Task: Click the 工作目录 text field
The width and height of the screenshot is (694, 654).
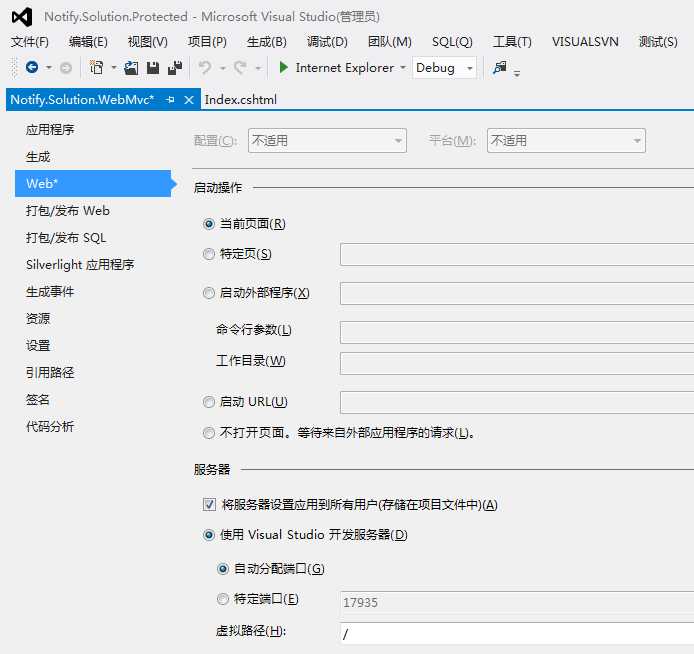Action: coord(517,363)
